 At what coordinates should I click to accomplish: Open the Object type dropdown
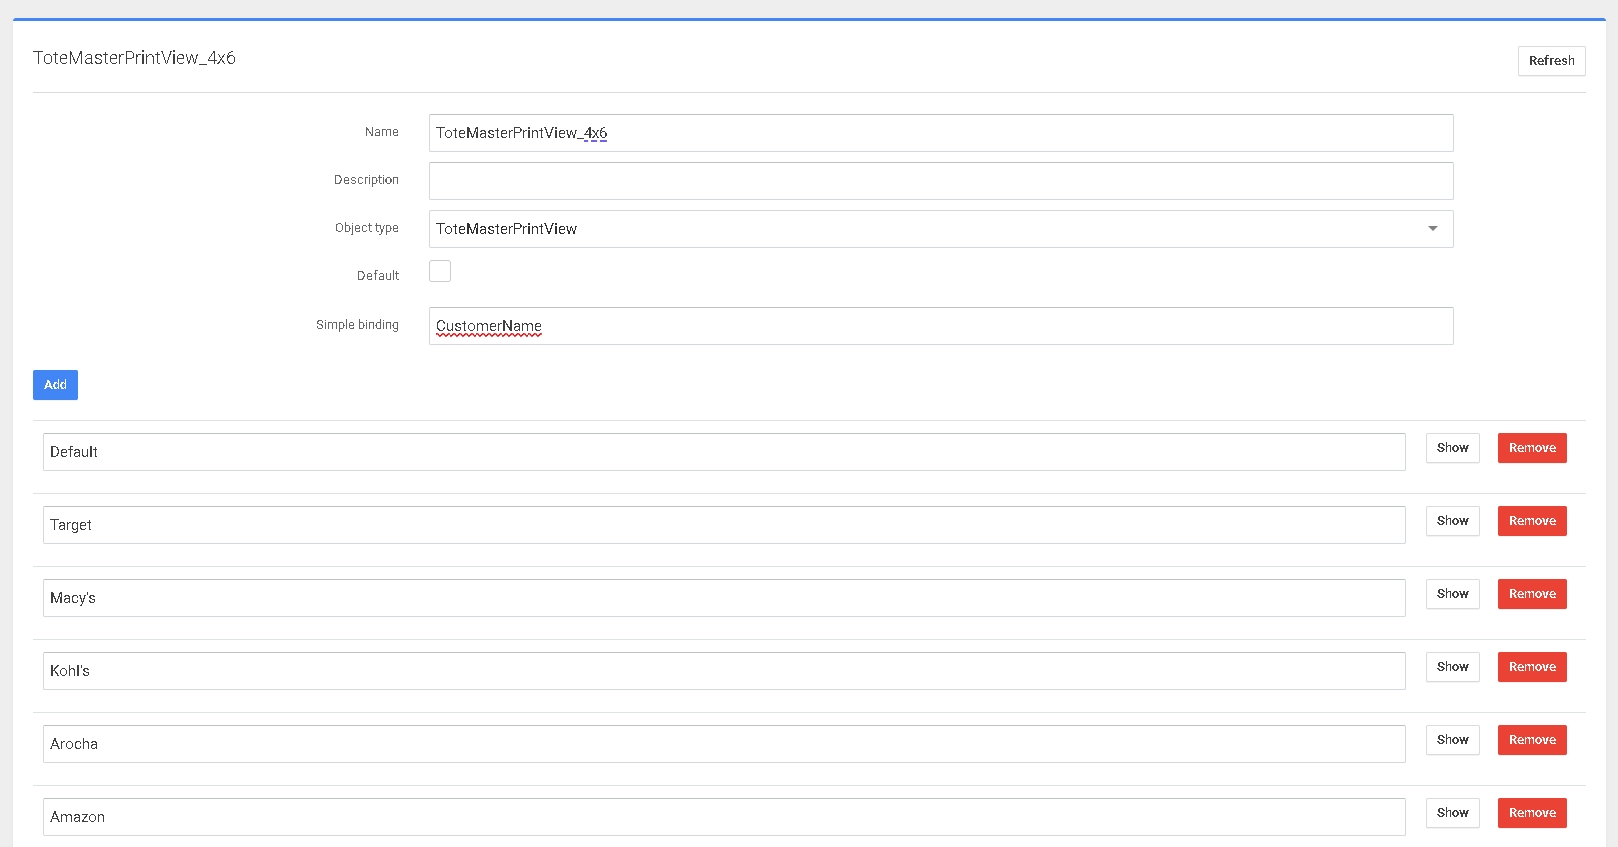click(x=940, y=229)
